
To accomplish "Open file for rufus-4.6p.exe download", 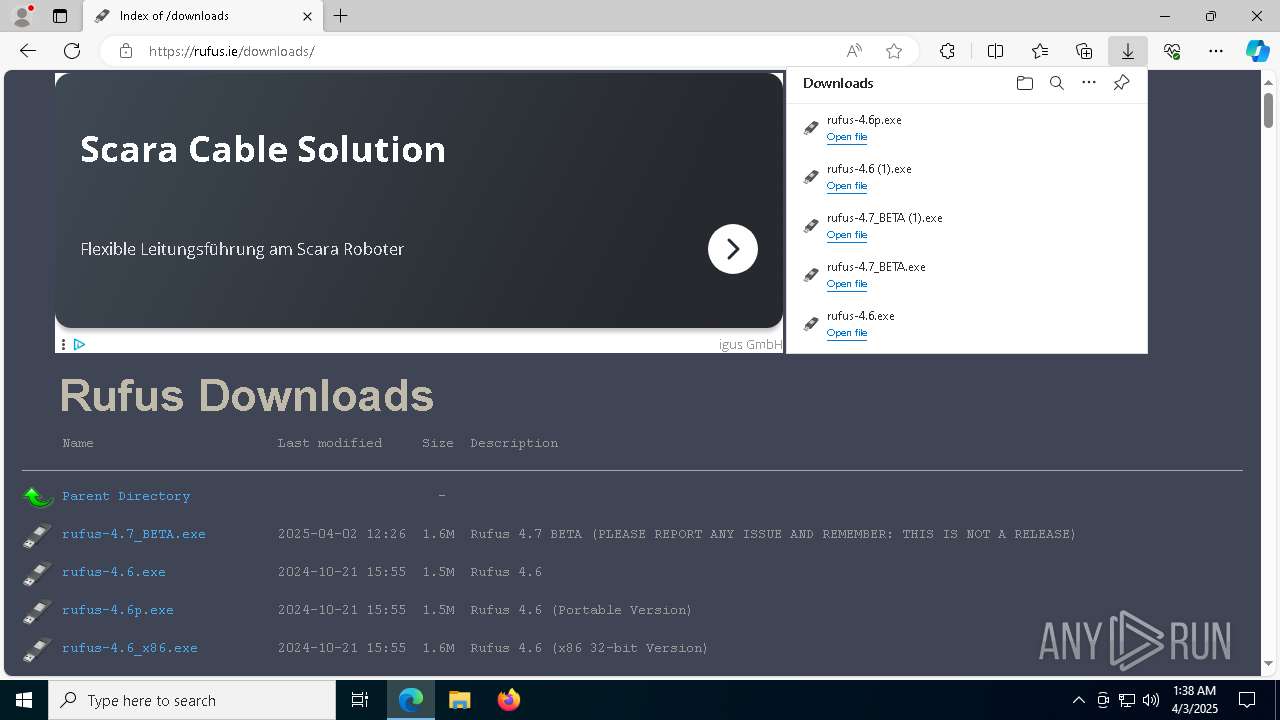I will [x=847, y=137].
